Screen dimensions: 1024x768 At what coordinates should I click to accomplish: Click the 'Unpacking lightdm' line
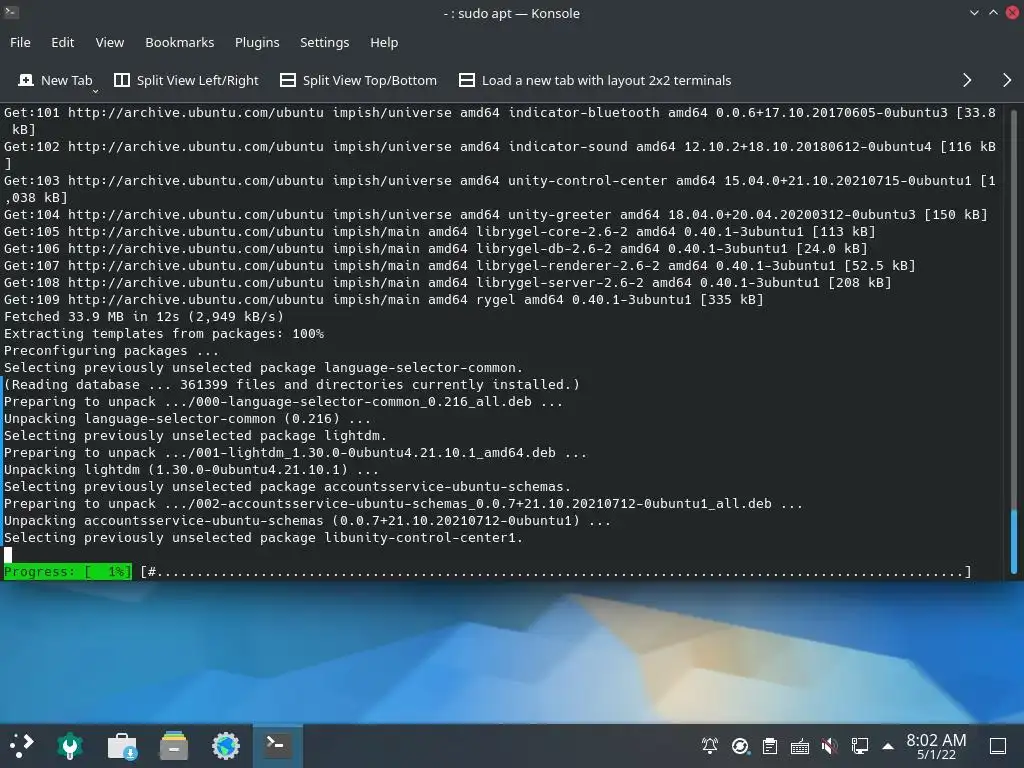(x=191, y=470)
